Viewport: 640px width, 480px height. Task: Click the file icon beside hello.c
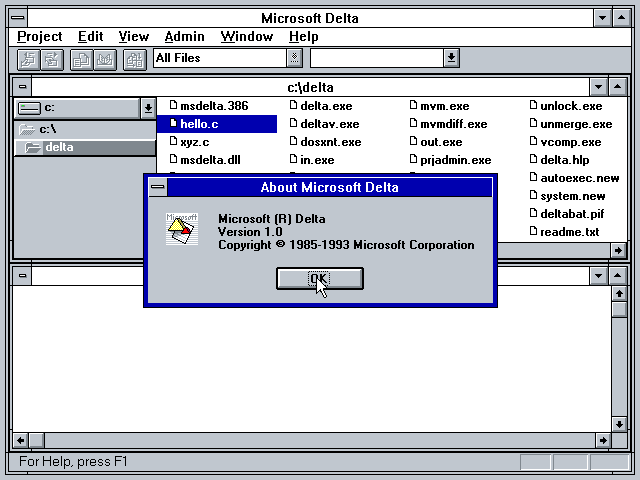click(x=173, y=123)
